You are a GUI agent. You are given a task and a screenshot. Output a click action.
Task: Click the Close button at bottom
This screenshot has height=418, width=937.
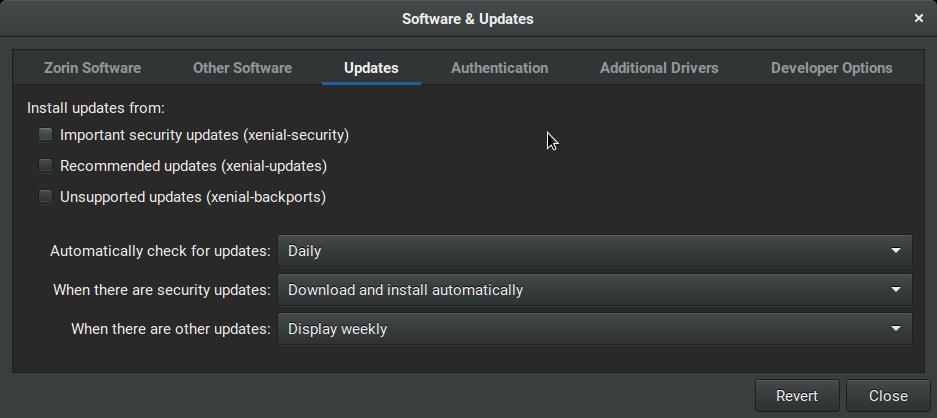(x=887, y=396)
